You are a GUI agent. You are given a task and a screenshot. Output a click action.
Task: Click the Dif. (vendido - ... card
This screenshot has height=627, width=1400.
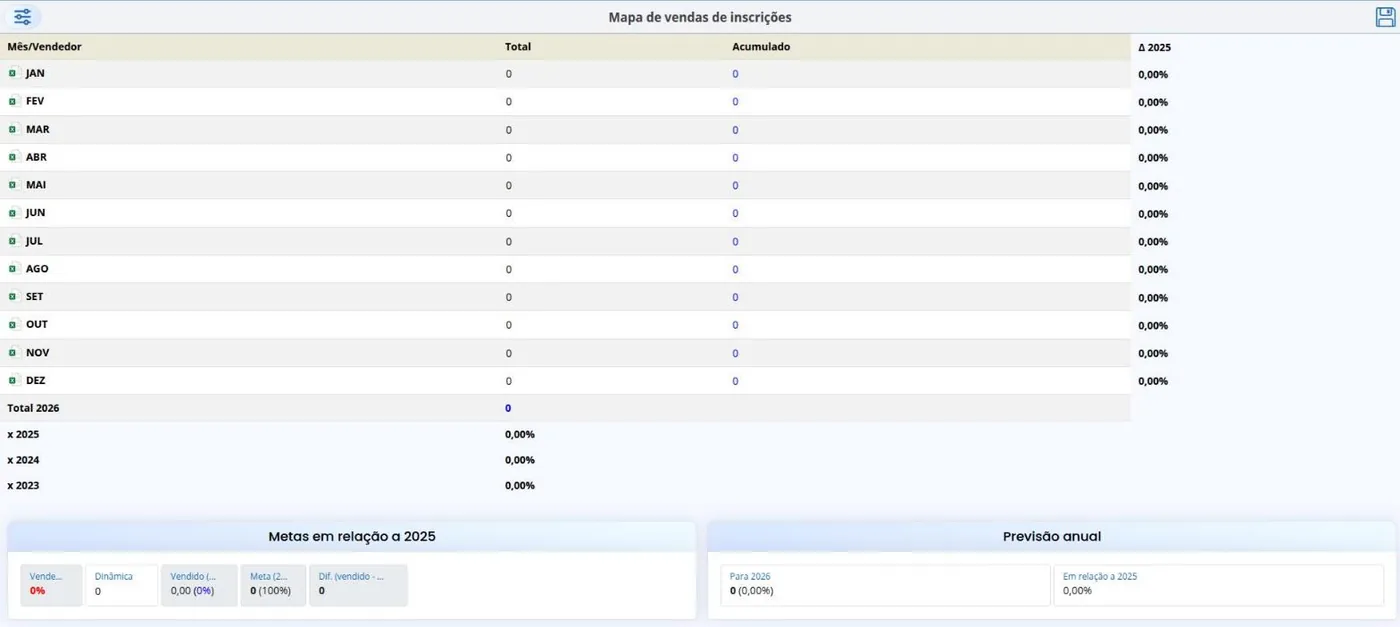pyautogui.click(x=358, y=585)
